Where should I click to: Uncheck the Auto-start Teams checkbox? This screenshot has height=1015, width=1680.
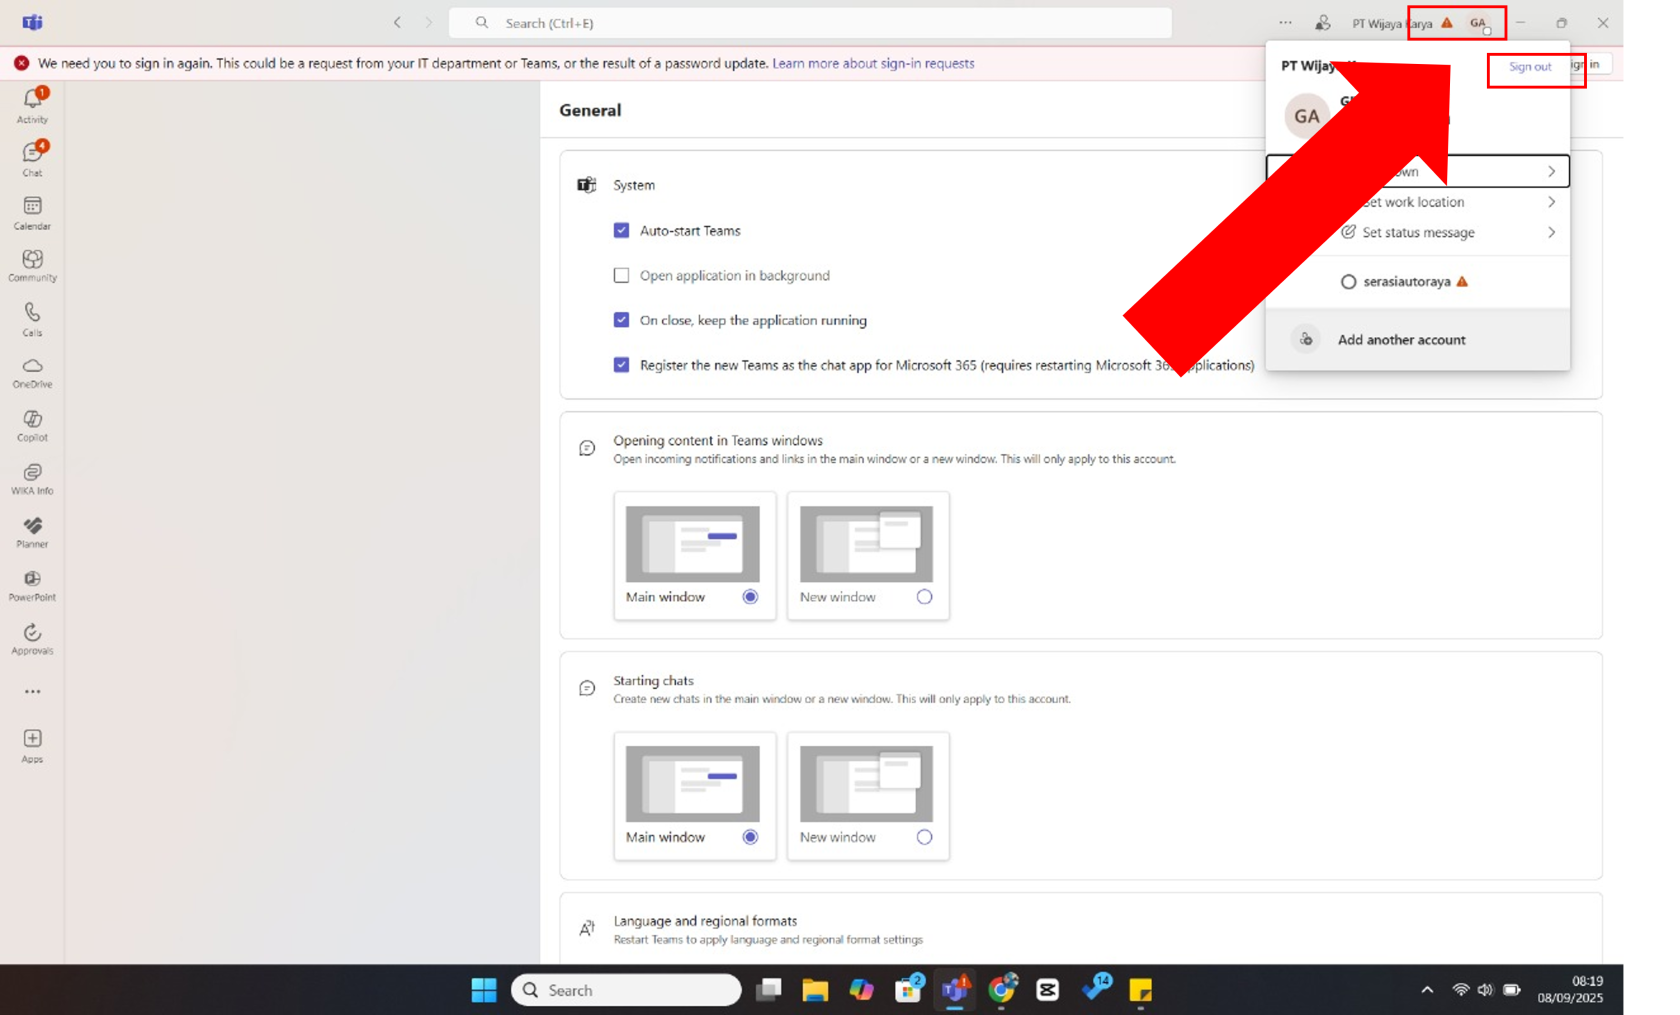[x=621, y=230]
